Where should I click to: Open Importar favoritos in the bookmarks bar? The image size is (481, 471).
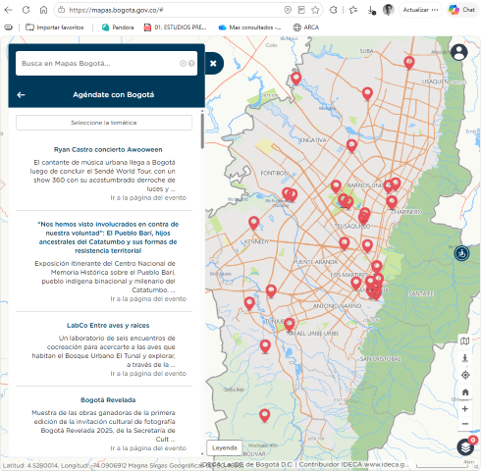click(x=55, y=27)
